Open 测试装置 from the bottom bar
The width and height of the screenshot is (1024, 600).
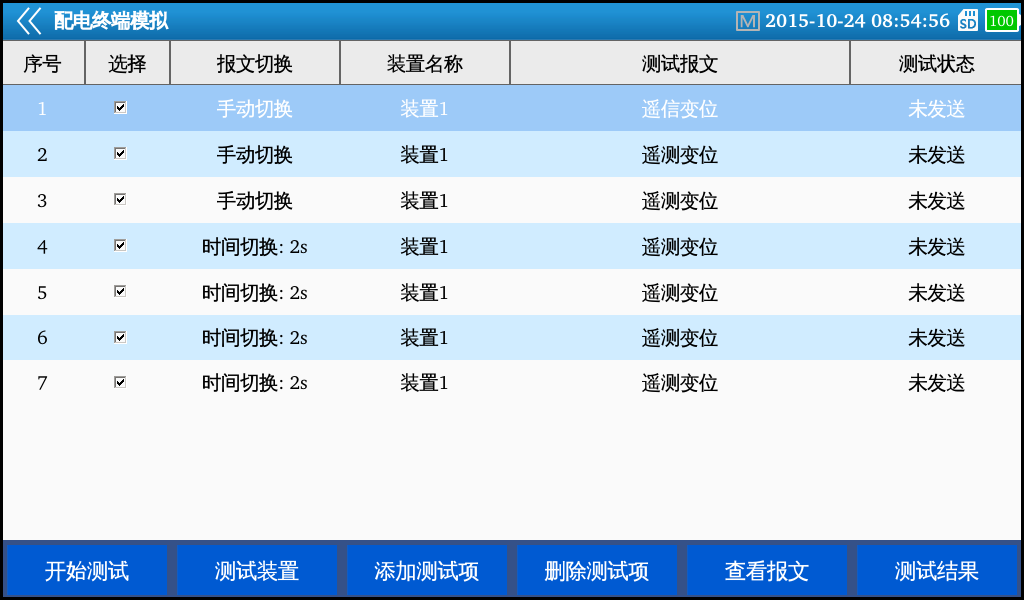257,571
